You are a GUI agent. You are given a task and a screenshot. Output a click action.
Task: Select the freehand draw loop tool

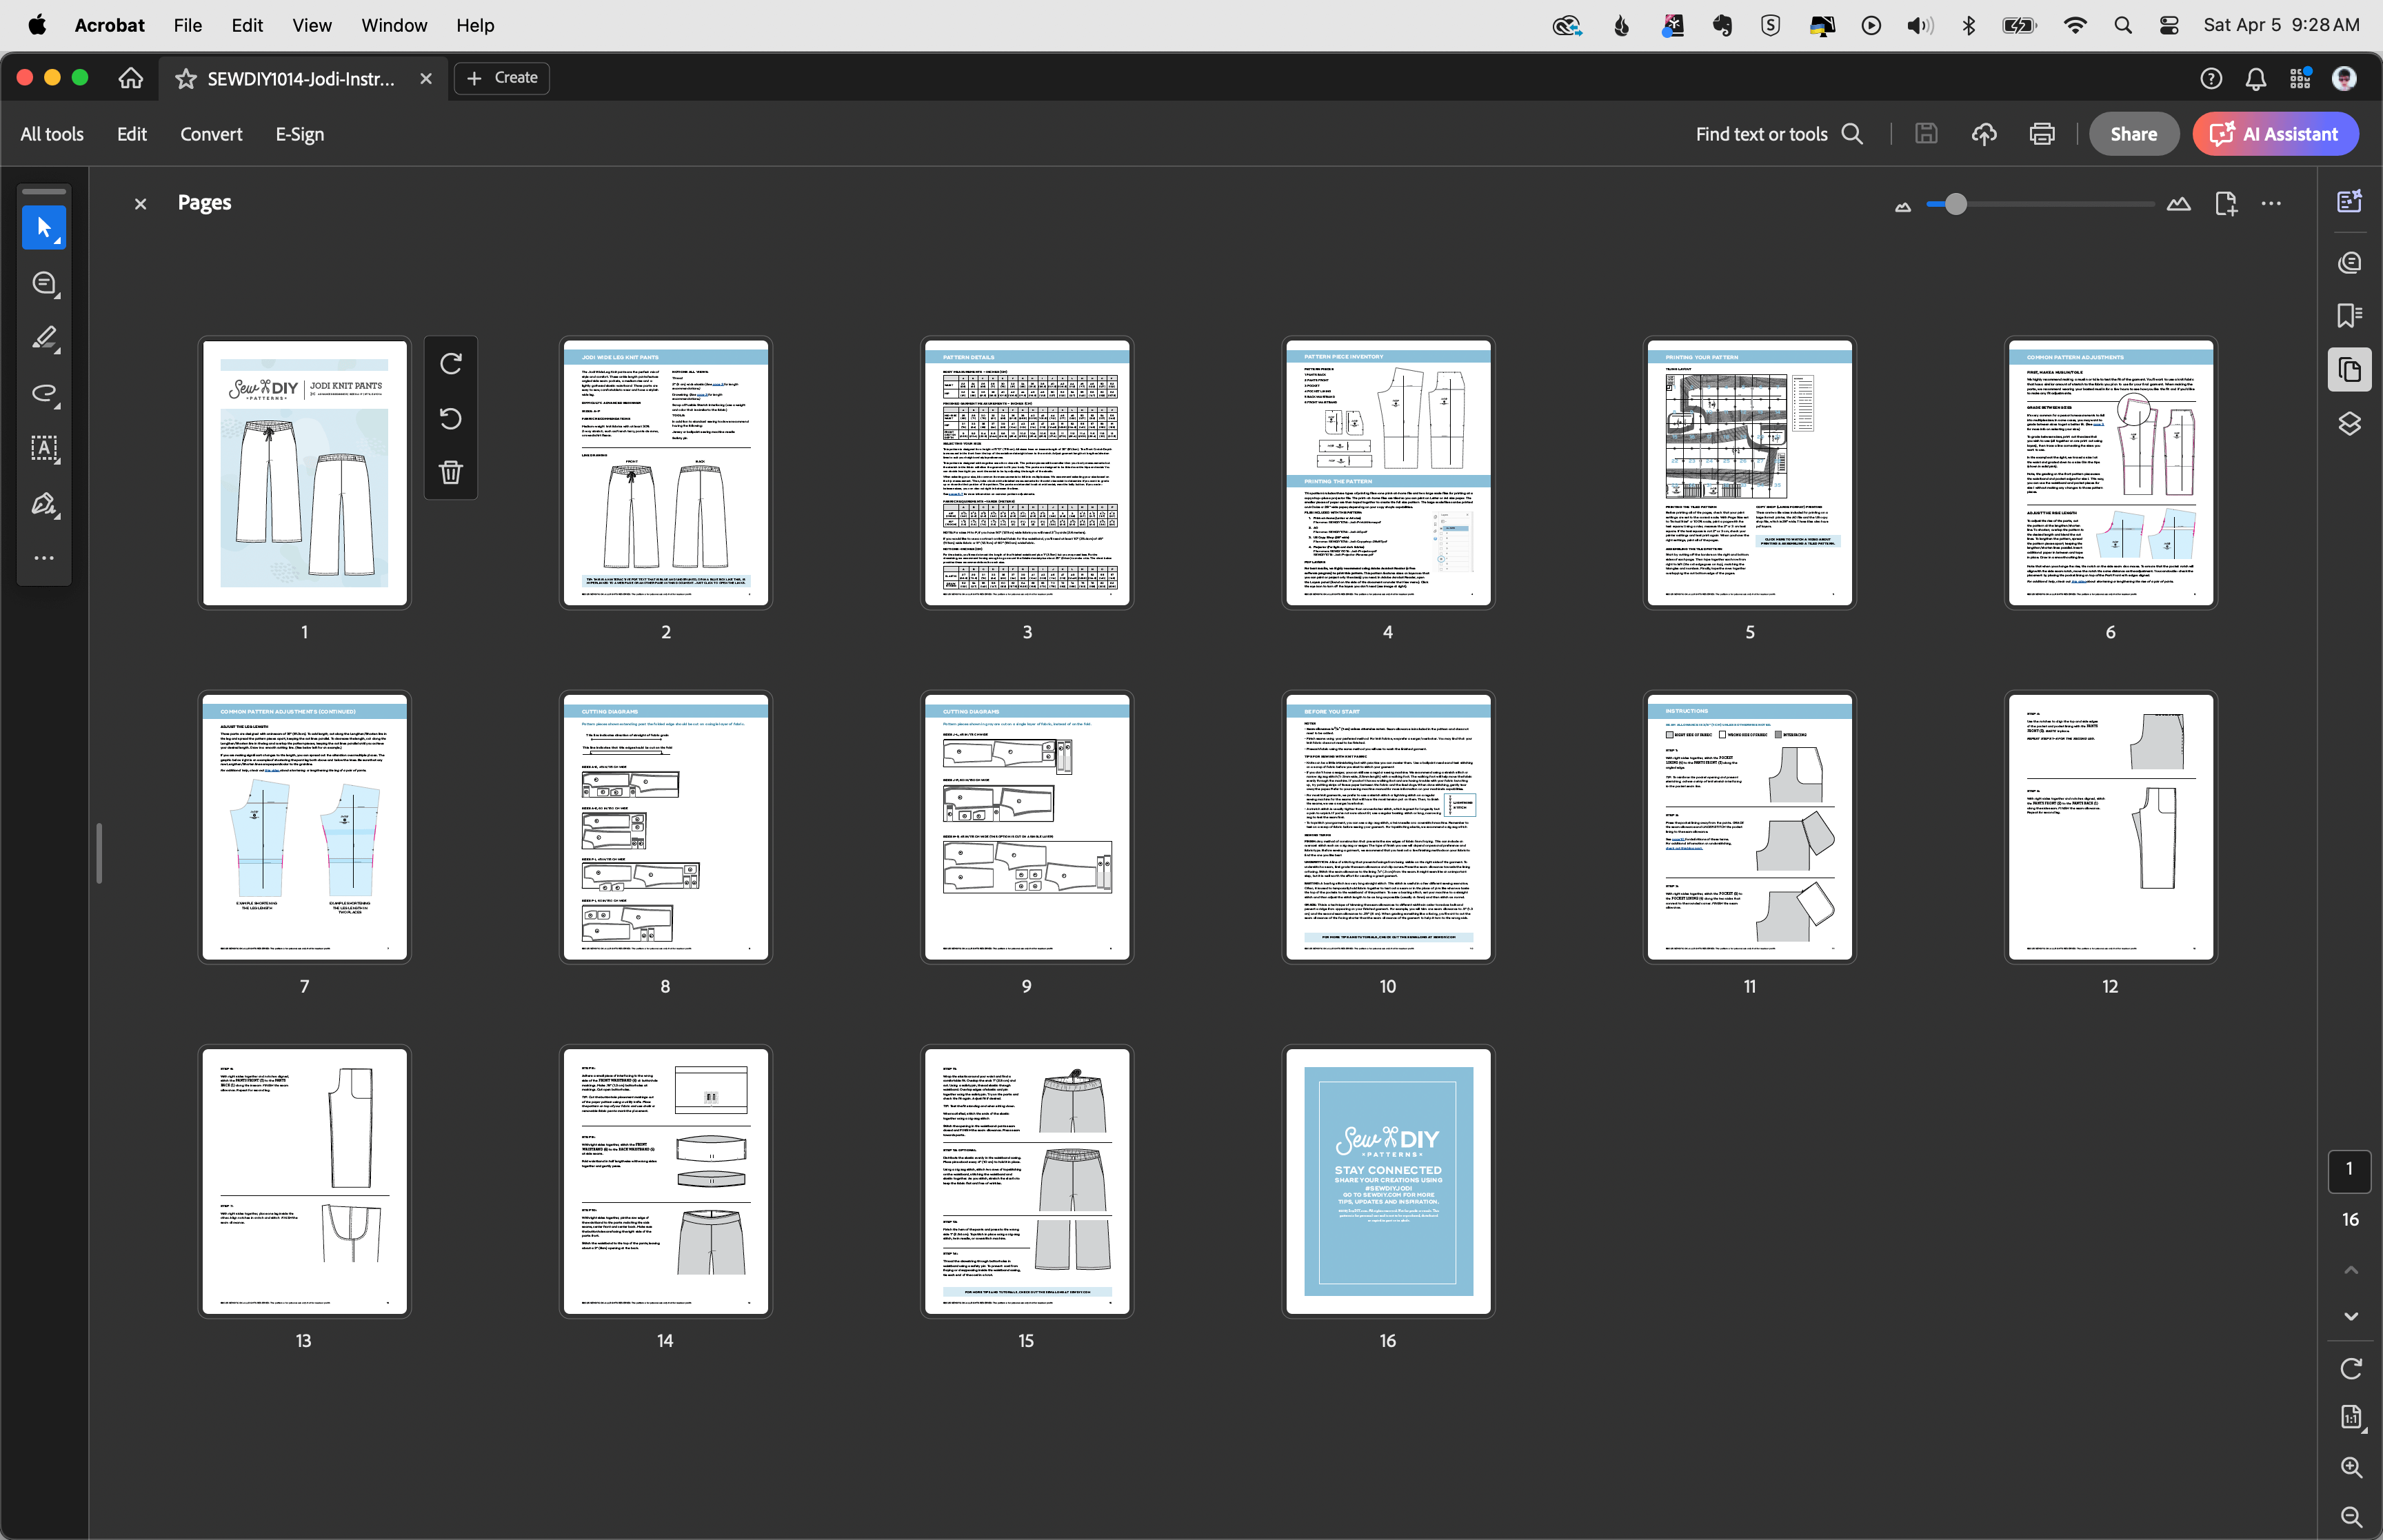(44, 393)
